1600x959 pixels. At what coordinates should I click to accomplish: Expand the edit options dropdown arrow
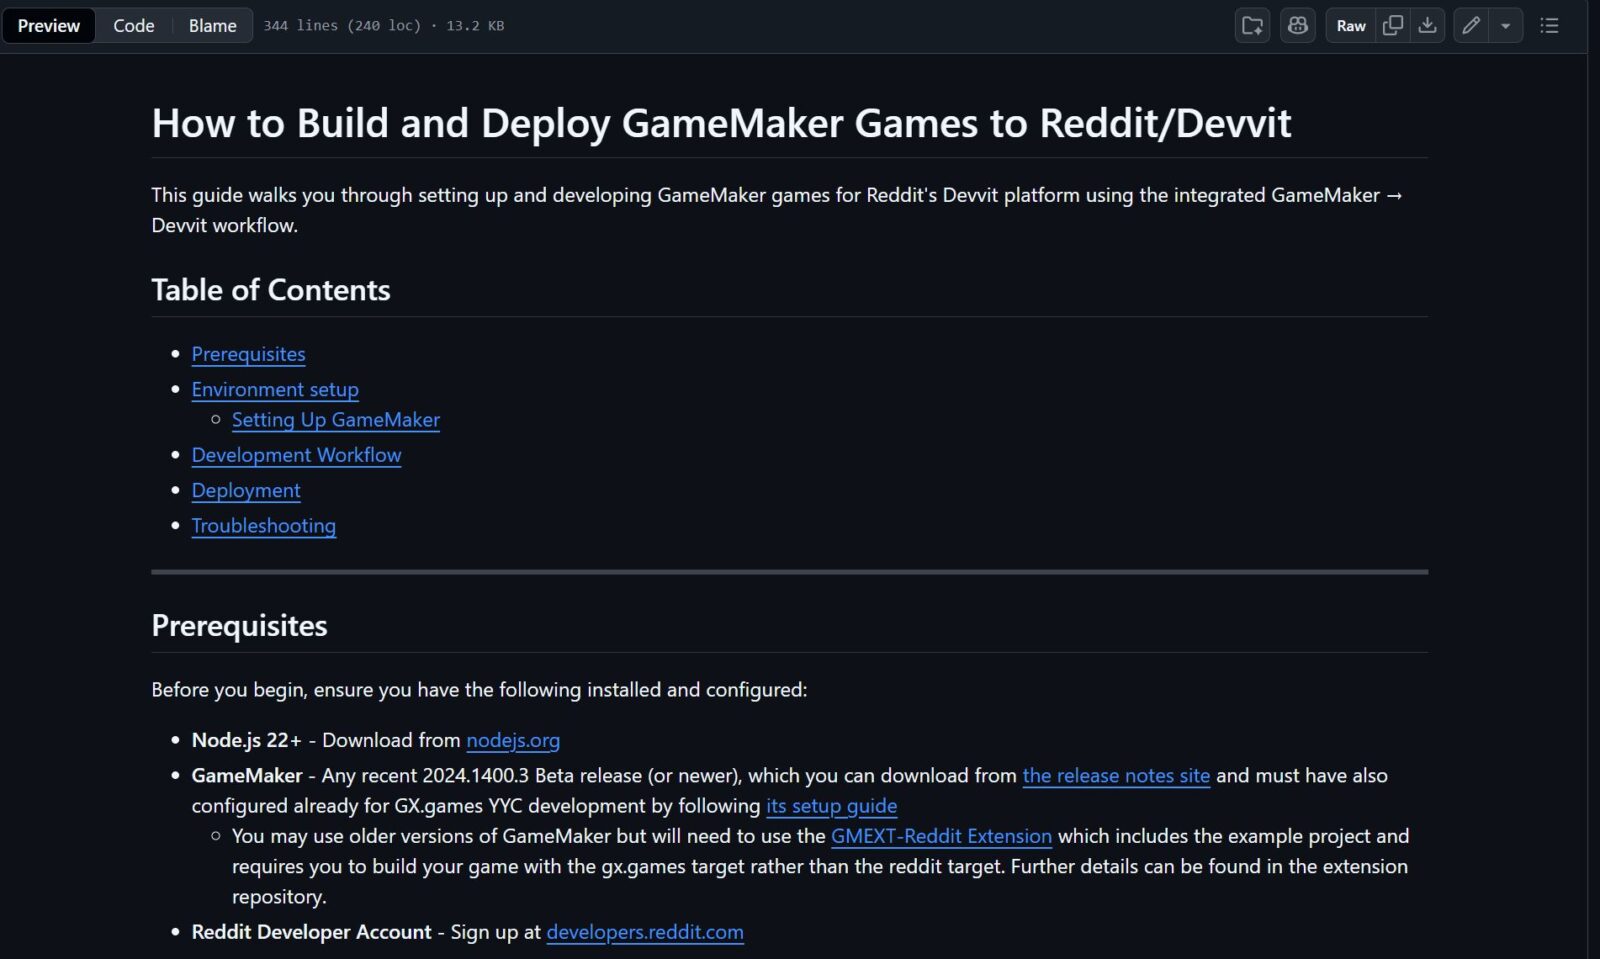(x=1505, y=26)
